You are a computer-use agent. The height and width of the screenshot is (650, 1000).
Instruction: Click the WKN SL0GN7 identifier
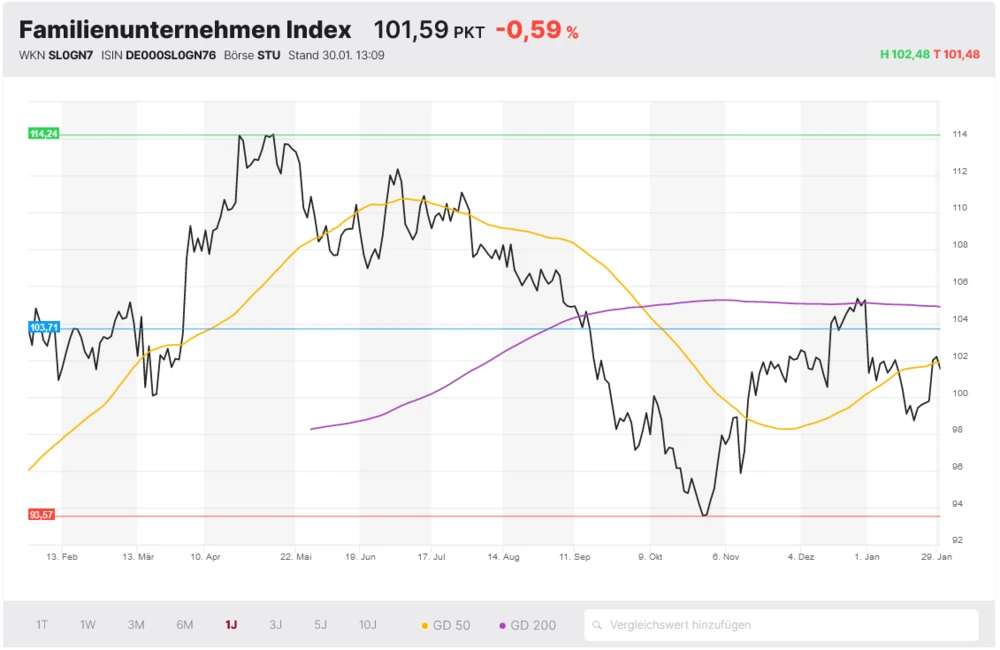(x=60, y=56)
